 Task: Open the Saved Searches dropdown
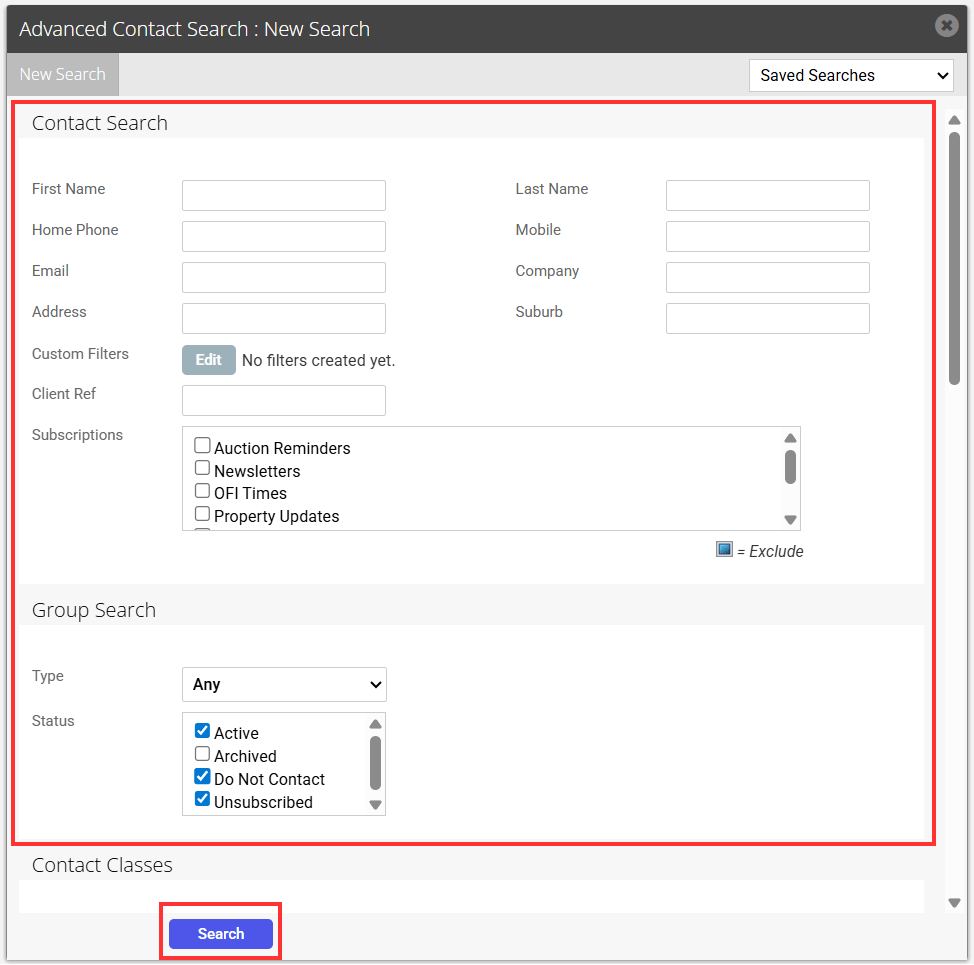[851, 75]
